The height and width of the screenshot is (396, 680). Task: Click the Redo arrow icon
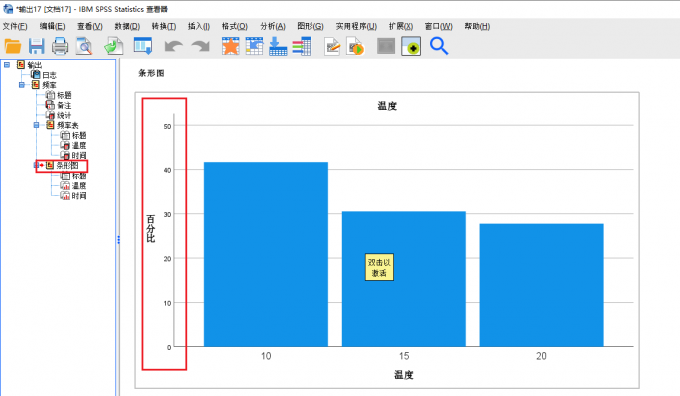pyautogui.click(x=200, y=46)
